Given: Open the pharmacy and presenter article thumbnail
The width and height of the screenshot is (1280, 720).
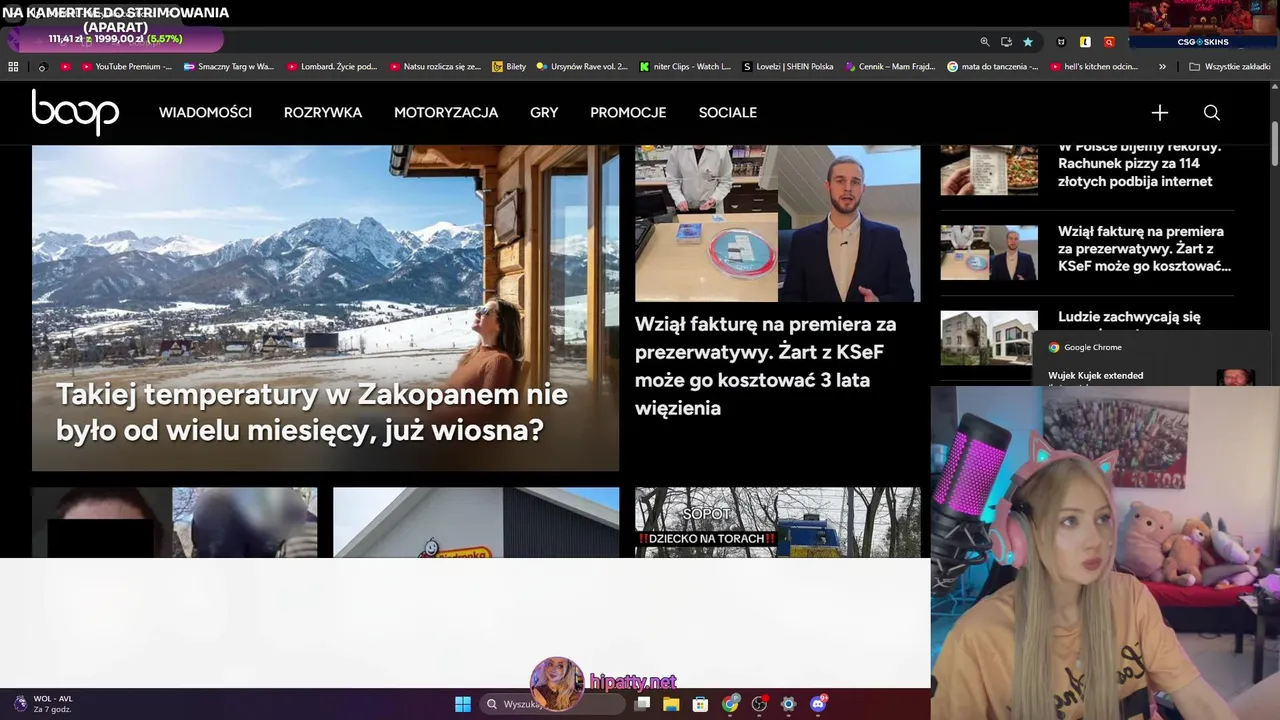Looking at the screenshot, I should (x=777, y=223).
